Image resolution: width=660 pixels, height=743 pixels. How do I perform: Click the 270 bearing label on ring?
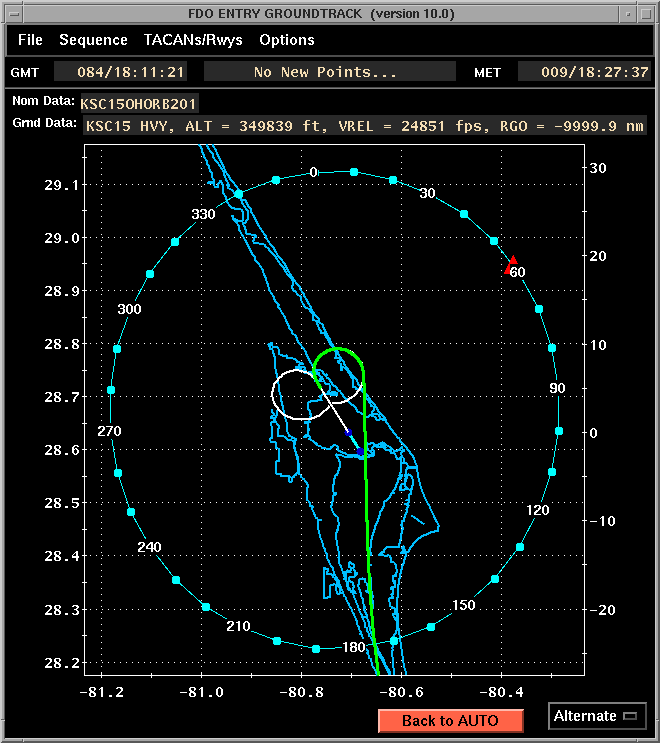pyautogui.click(x=109, y=431)
